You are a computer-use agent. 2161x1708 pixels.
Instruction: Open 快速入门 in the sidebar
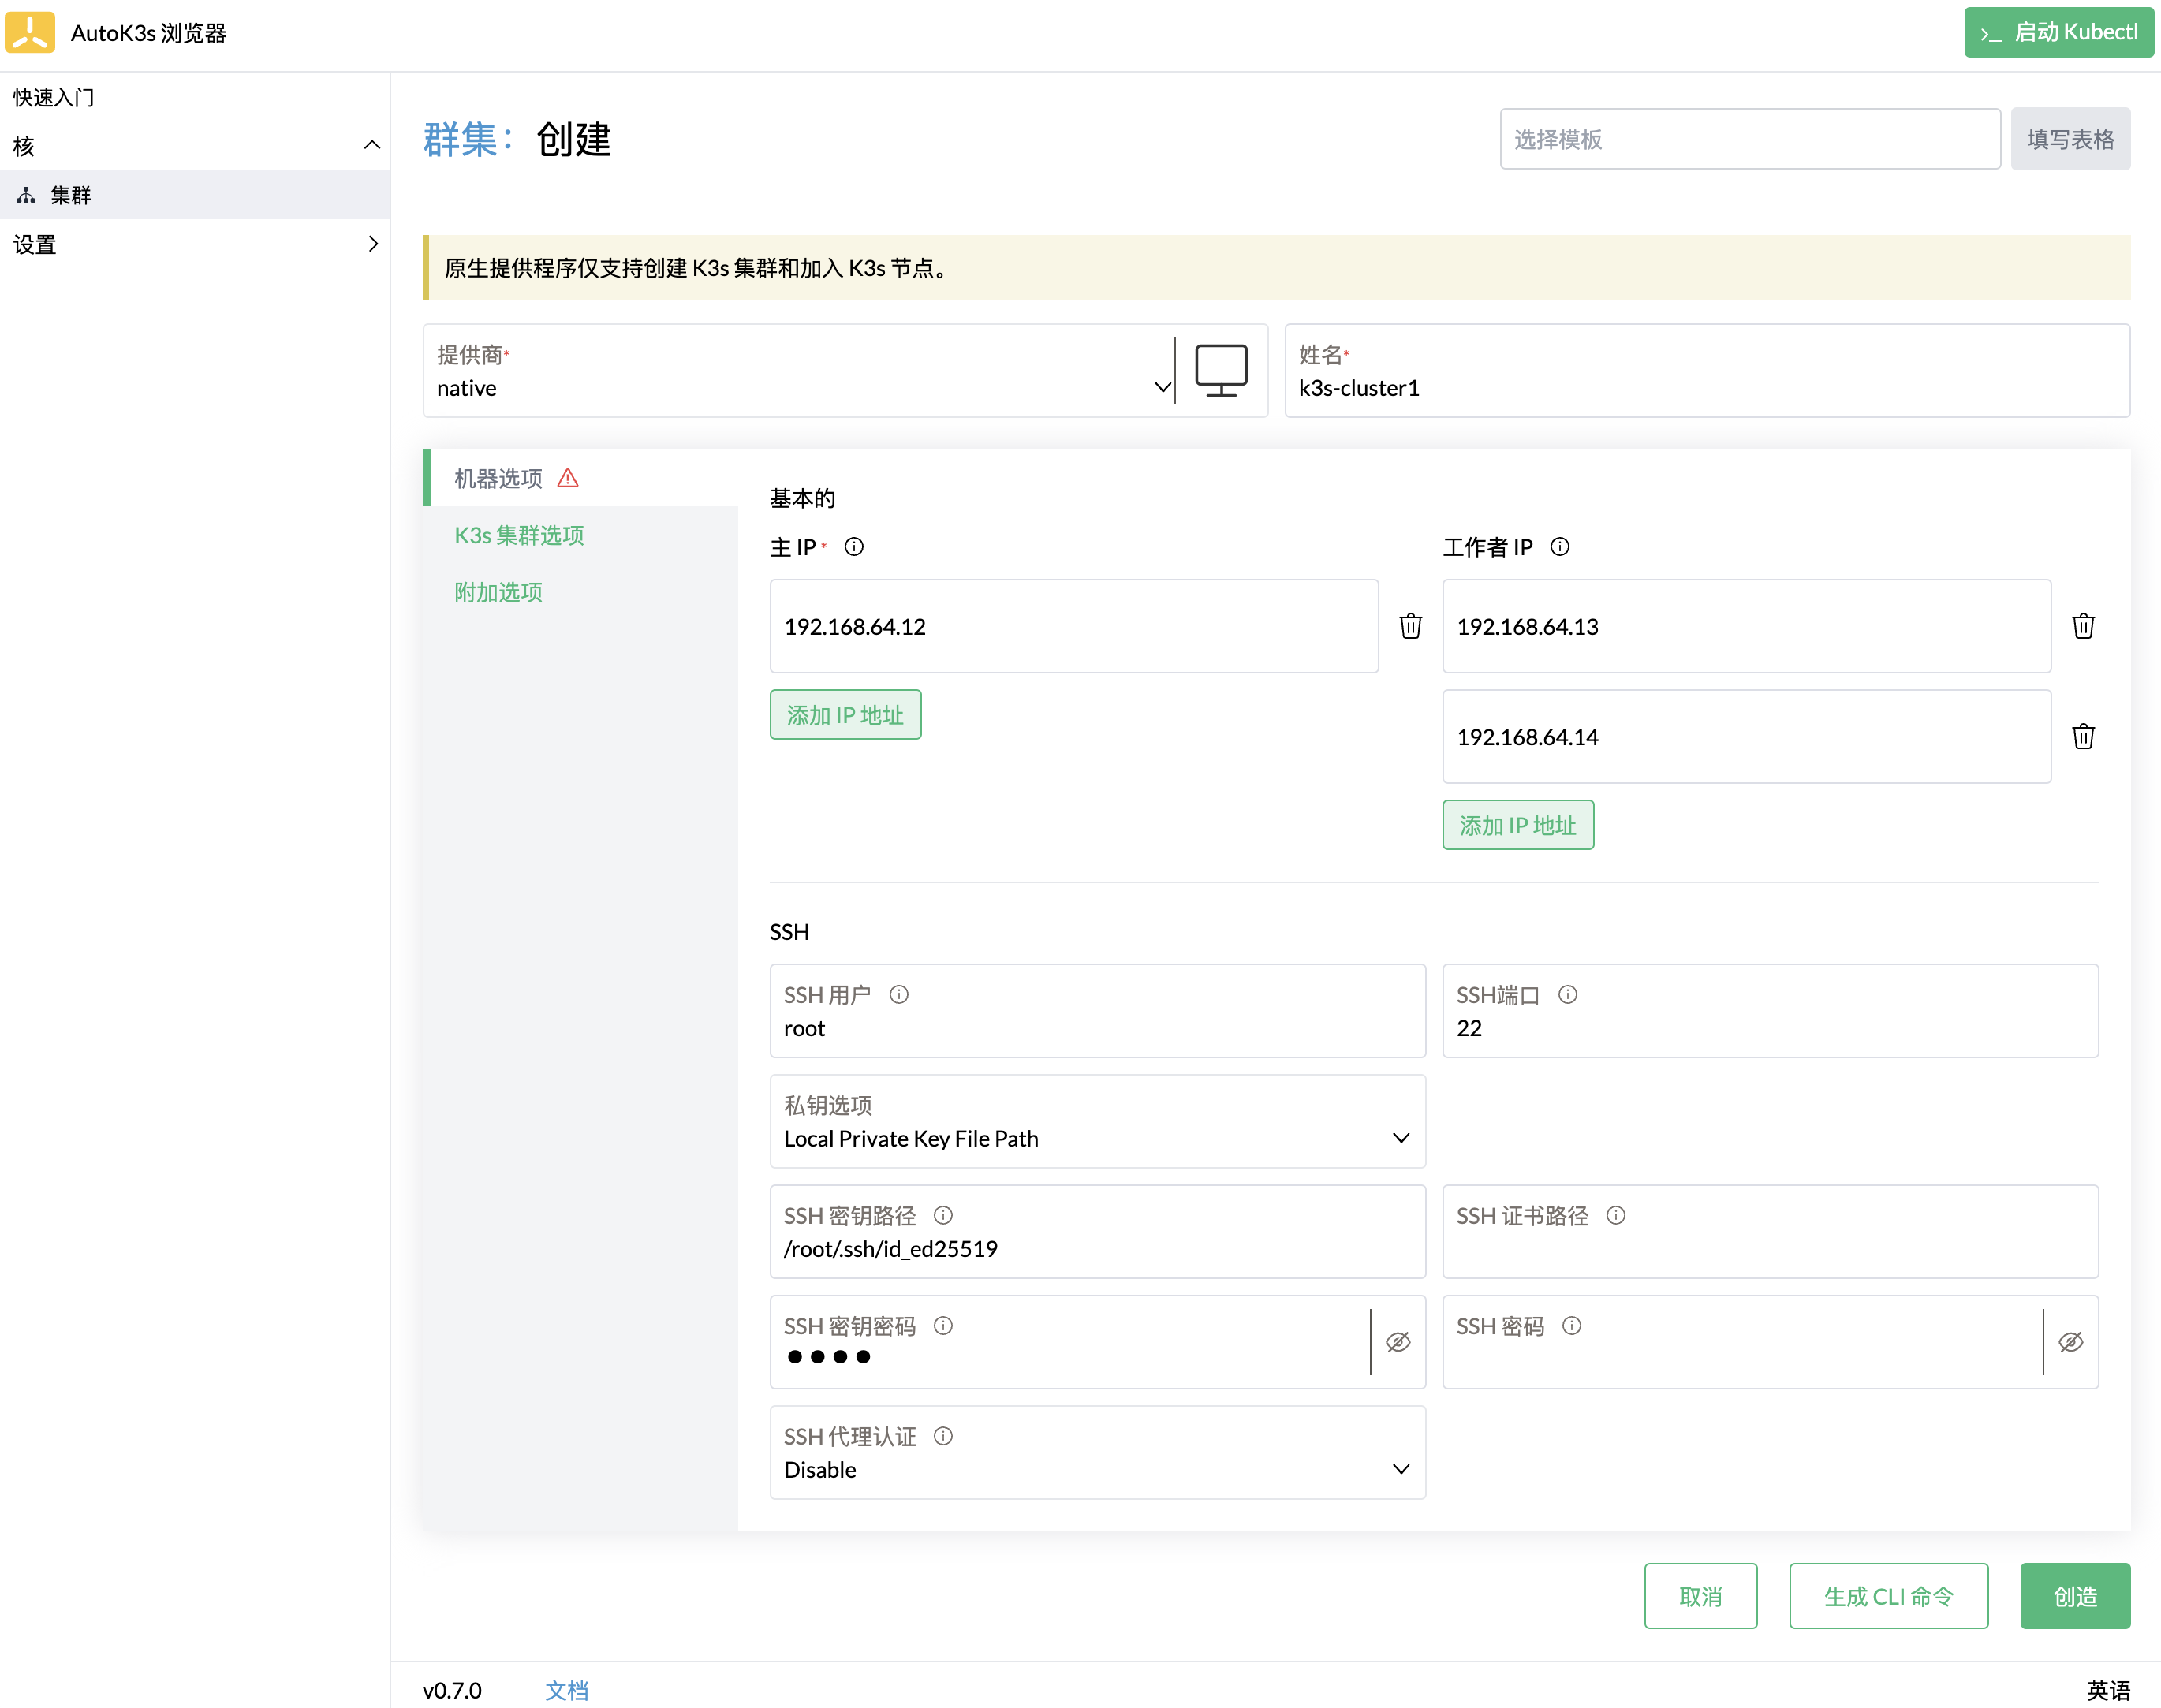[54, 97]
